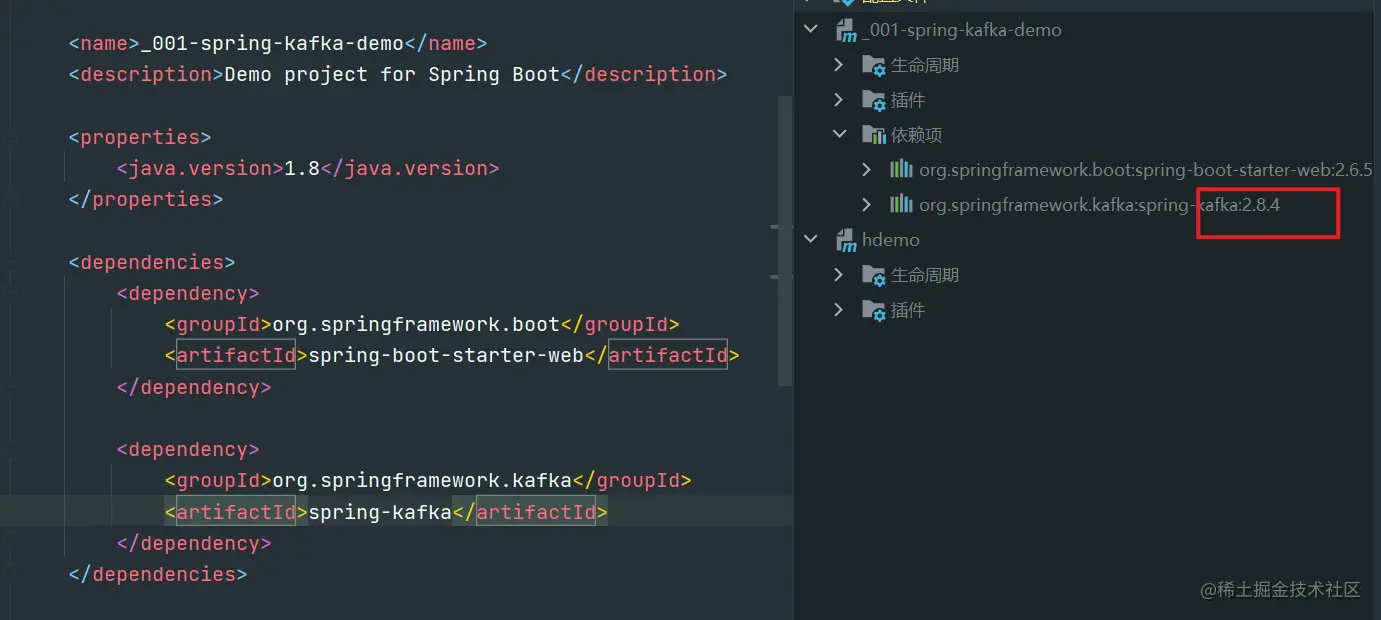Click the spring-boot-starter-web artifactId value in editor
1381x620 pixels.
click(446, 355)
